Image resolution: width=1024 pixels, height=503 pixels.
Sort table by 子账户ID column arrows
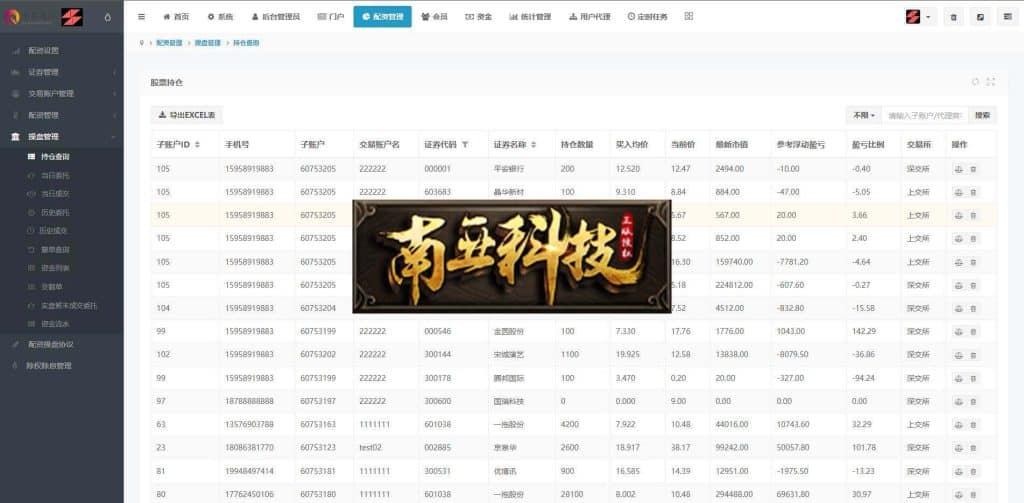tap(198, 144)
